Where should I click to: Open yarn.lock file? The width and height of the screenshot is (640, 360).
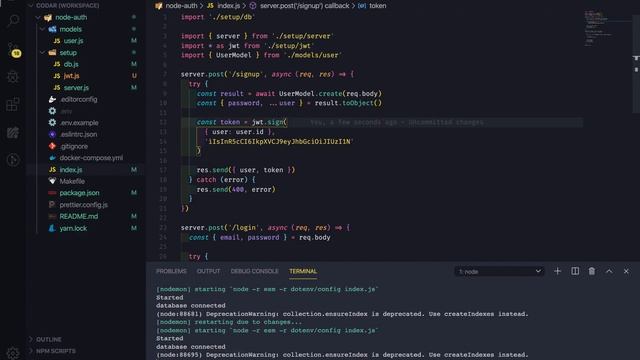click(73, 229)
